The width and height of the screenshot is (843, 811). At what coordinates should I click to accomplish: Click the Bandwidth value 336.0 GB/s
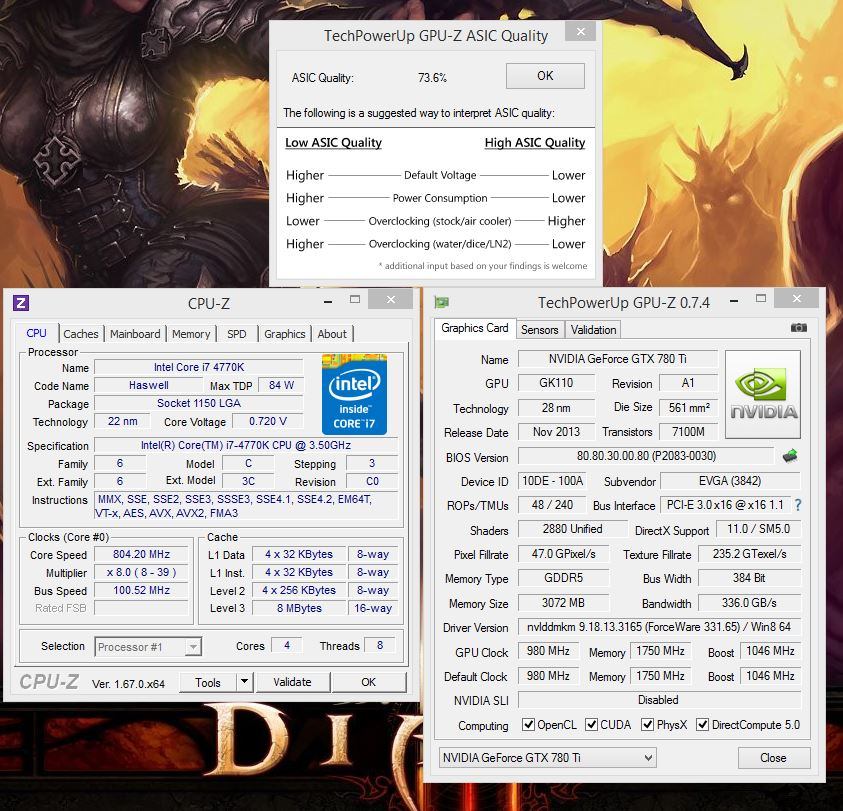coord(749,603)
